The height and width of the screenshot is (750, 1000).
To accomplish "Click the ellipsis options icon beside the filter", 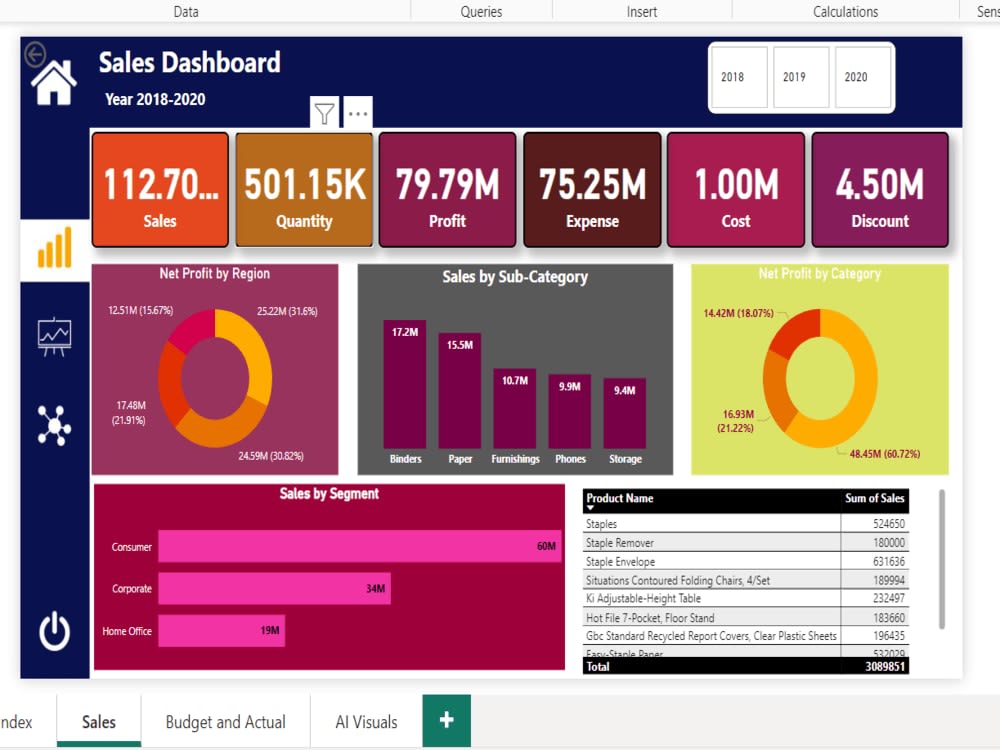I will (358, 113).
